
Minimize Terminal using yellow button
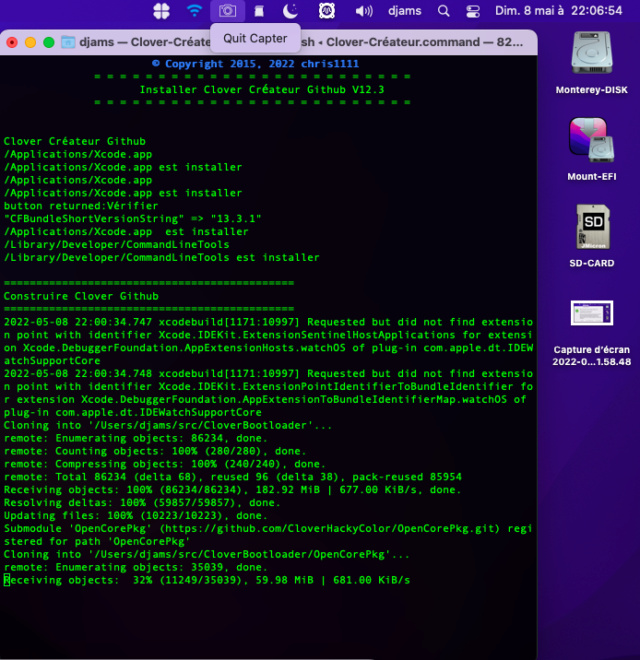pyautogui.click(x=30, y=43)
